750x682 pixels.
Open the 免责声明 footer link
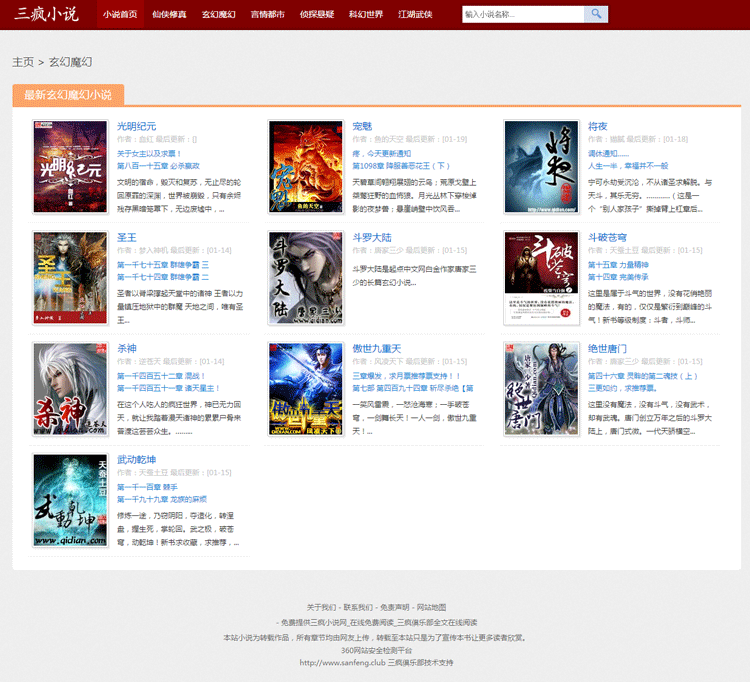[395, 607]
